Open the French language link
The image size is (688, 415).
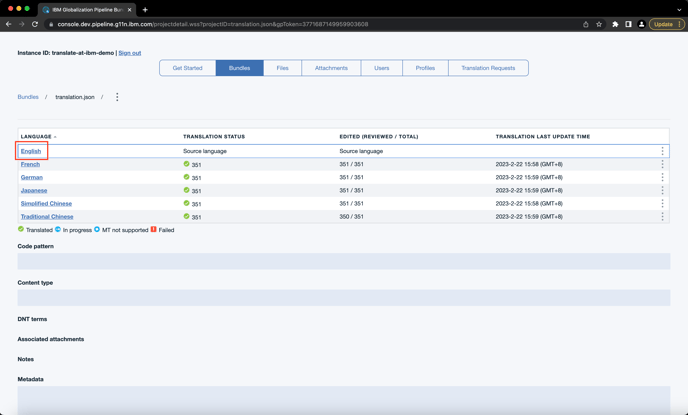[x=30, y=165]
